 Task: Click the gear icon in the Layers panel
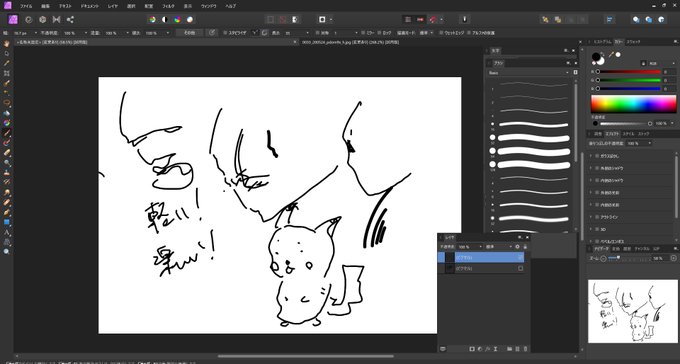point(517,246)
